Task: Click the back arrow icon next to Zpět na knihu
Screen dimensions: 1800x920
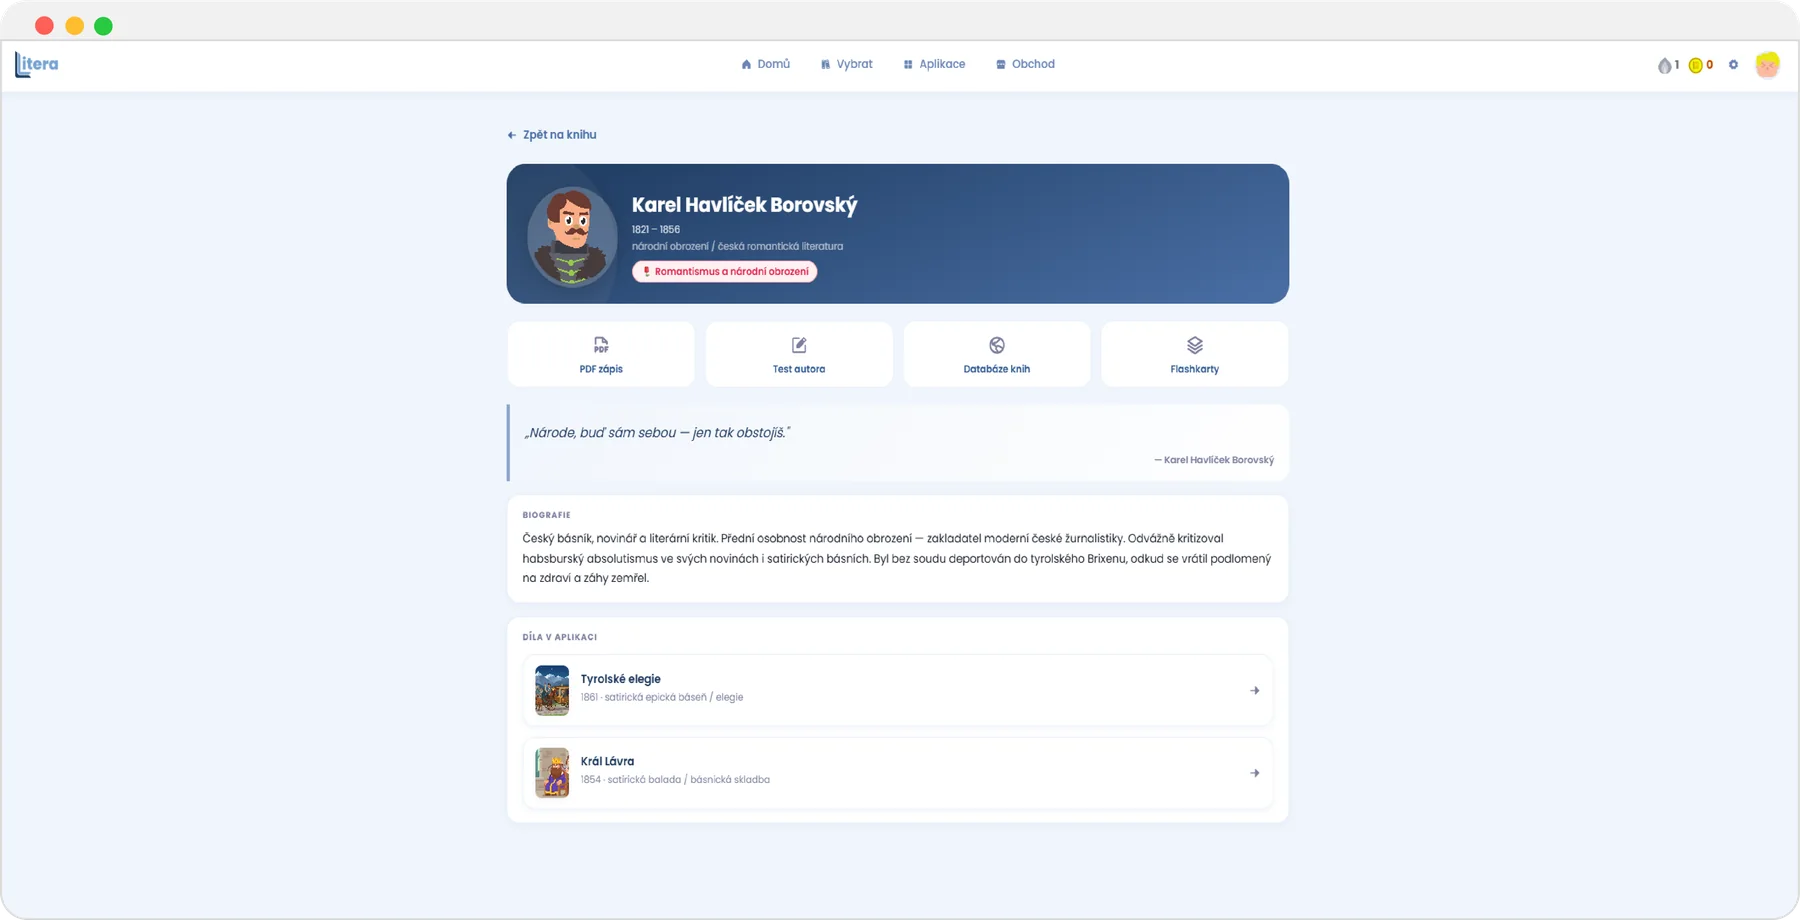Action: click(512, 135)
